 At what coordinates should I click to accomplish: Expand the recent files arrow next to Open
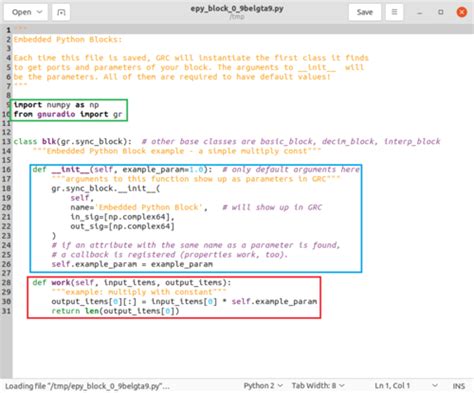pyautogui.click(x=39, y=12)
